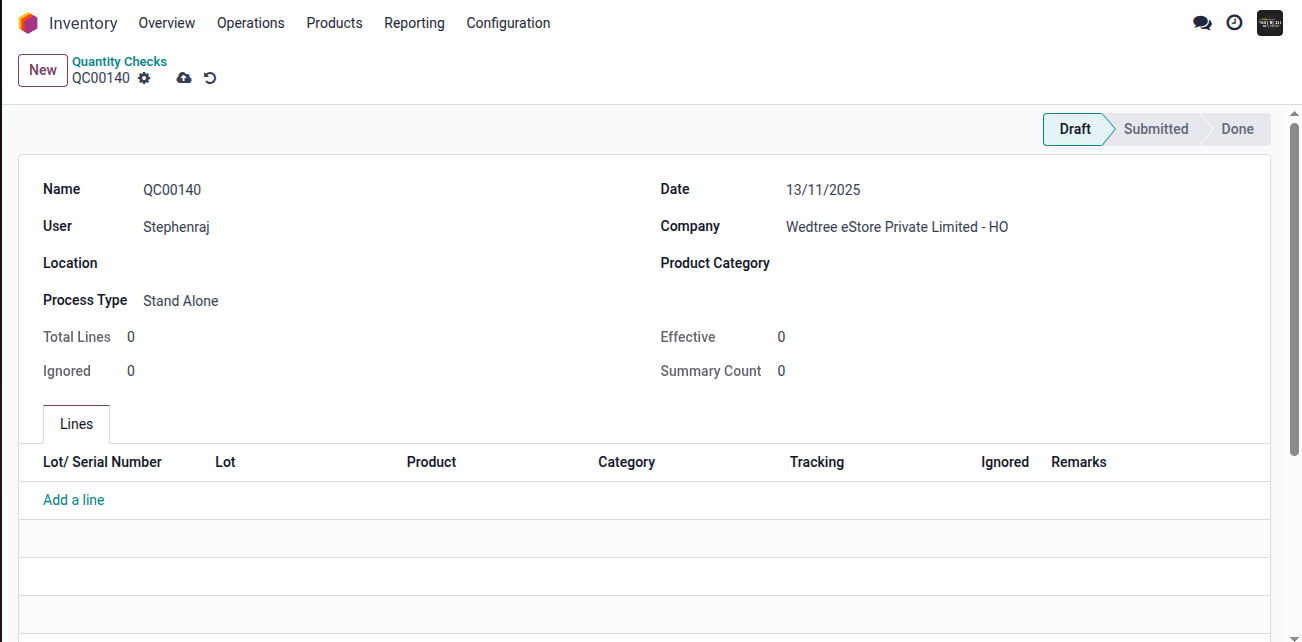Click the vertical page scrollbar
The image size is (1302, 642).
(x=1294, y=290)
